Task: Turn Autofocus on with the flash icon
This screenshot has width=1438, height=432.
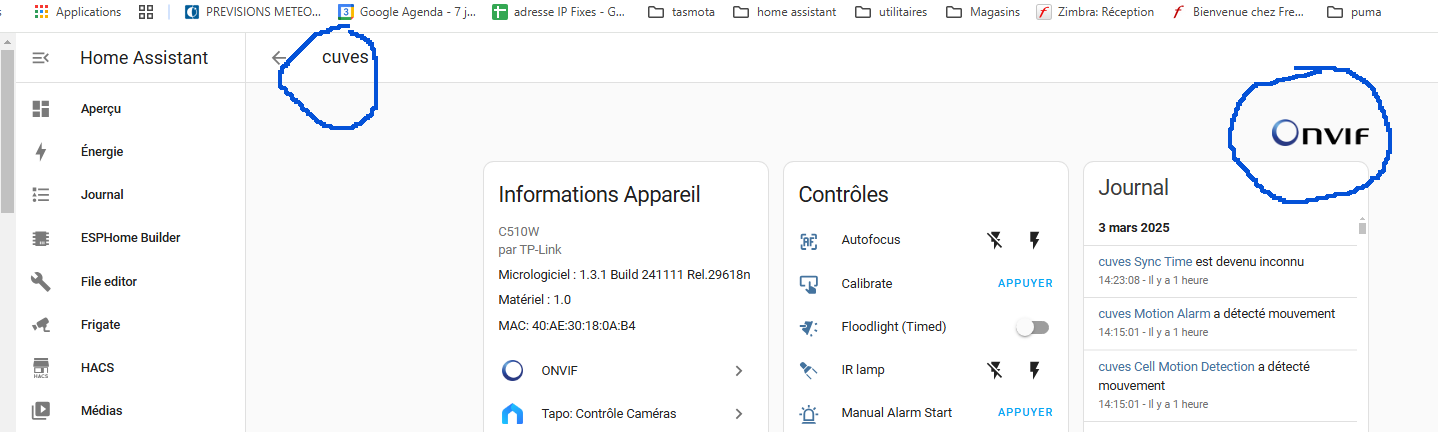Action: (x=1035, y=240)
